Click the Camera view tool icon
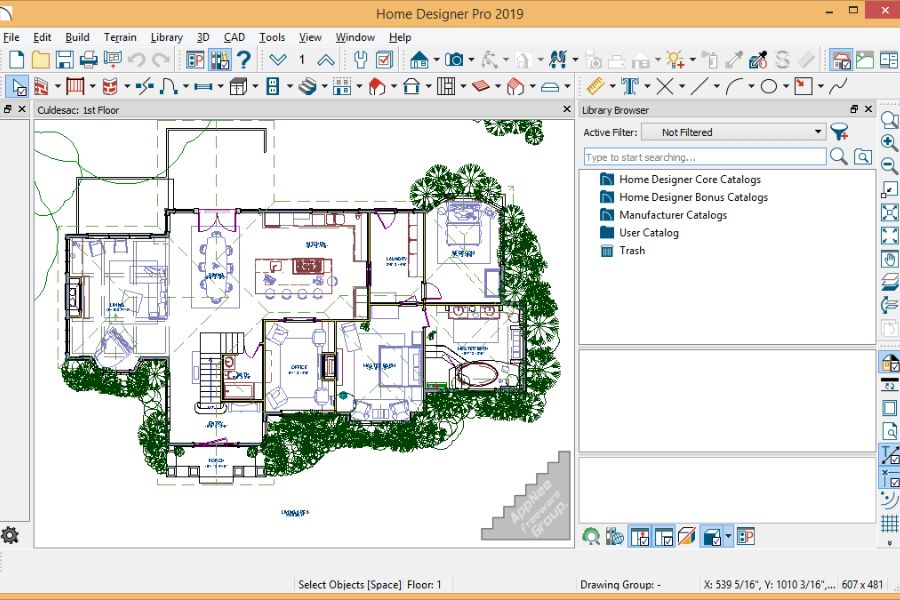The width and height of the screenshot is (900, 600). pyautogui.click(x=453, y=59)
